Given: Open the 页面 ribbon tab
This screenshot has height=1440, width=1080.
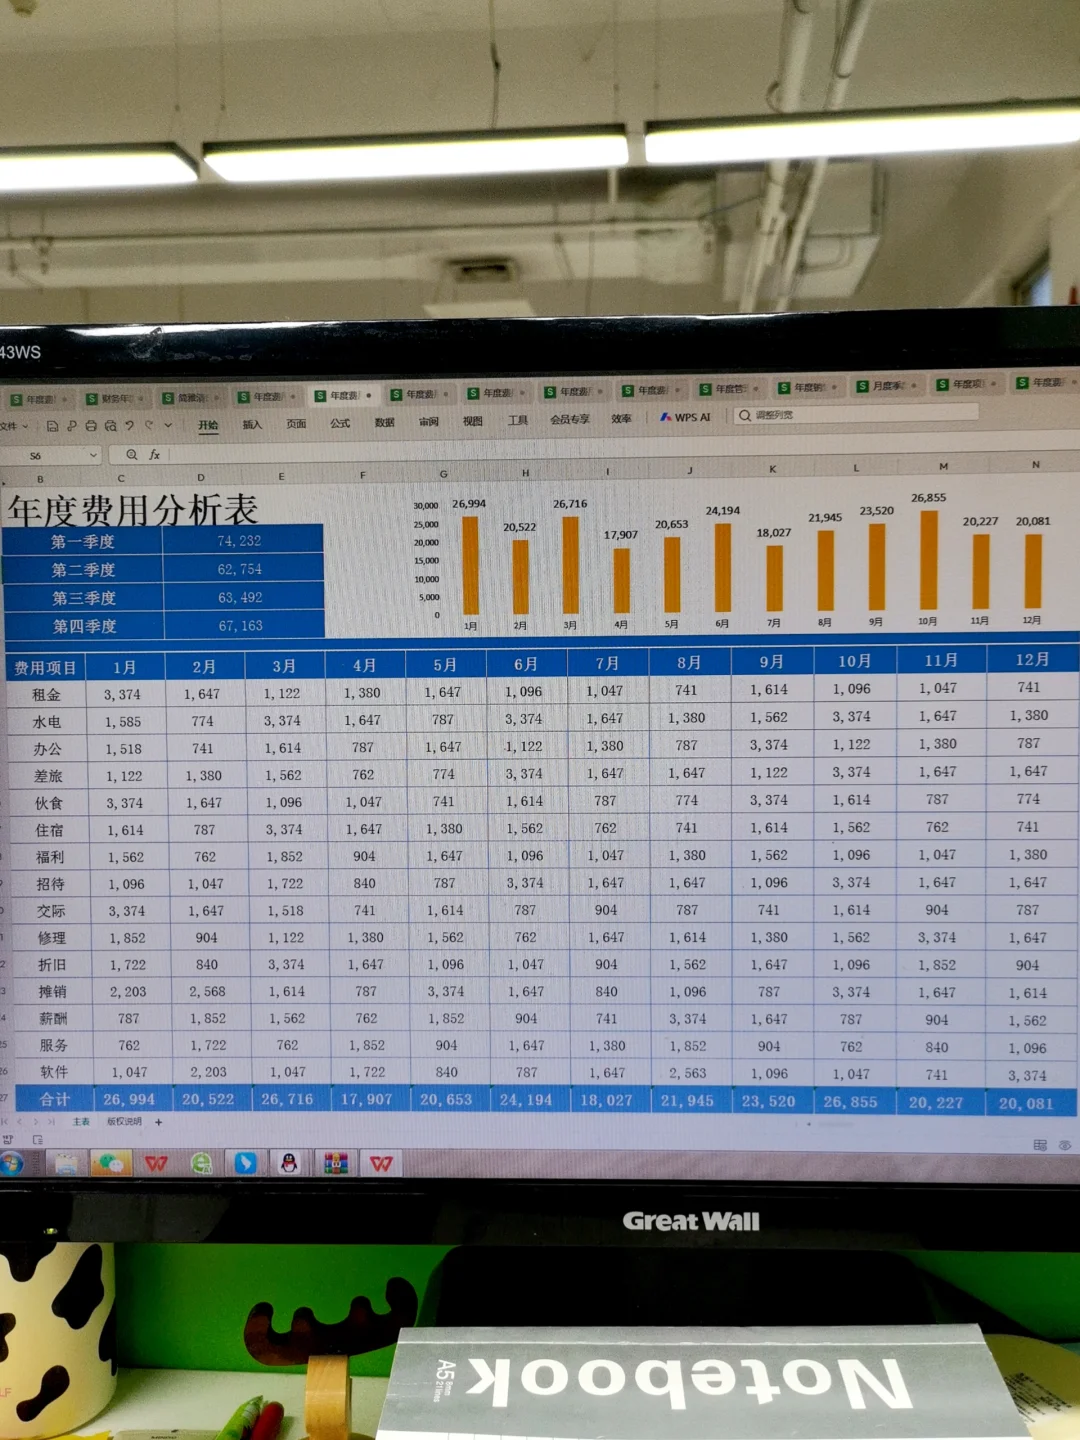Looking at the screenshot, I should click(296, 424).
